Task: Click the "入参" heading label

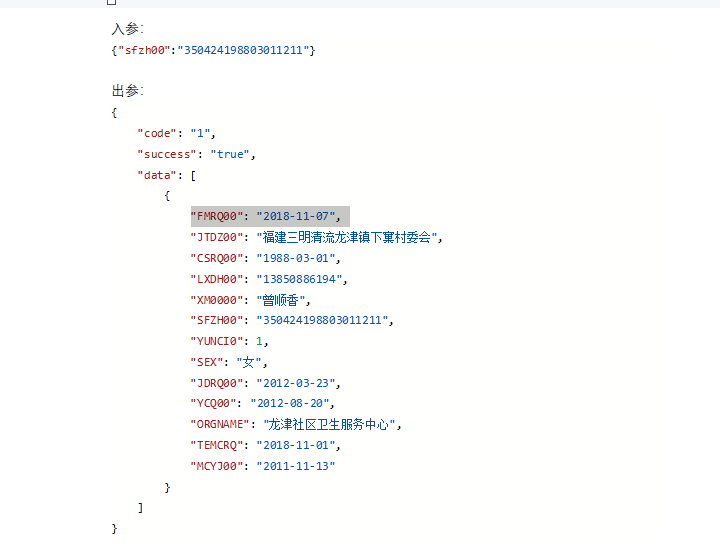Action: click(127, 29)
